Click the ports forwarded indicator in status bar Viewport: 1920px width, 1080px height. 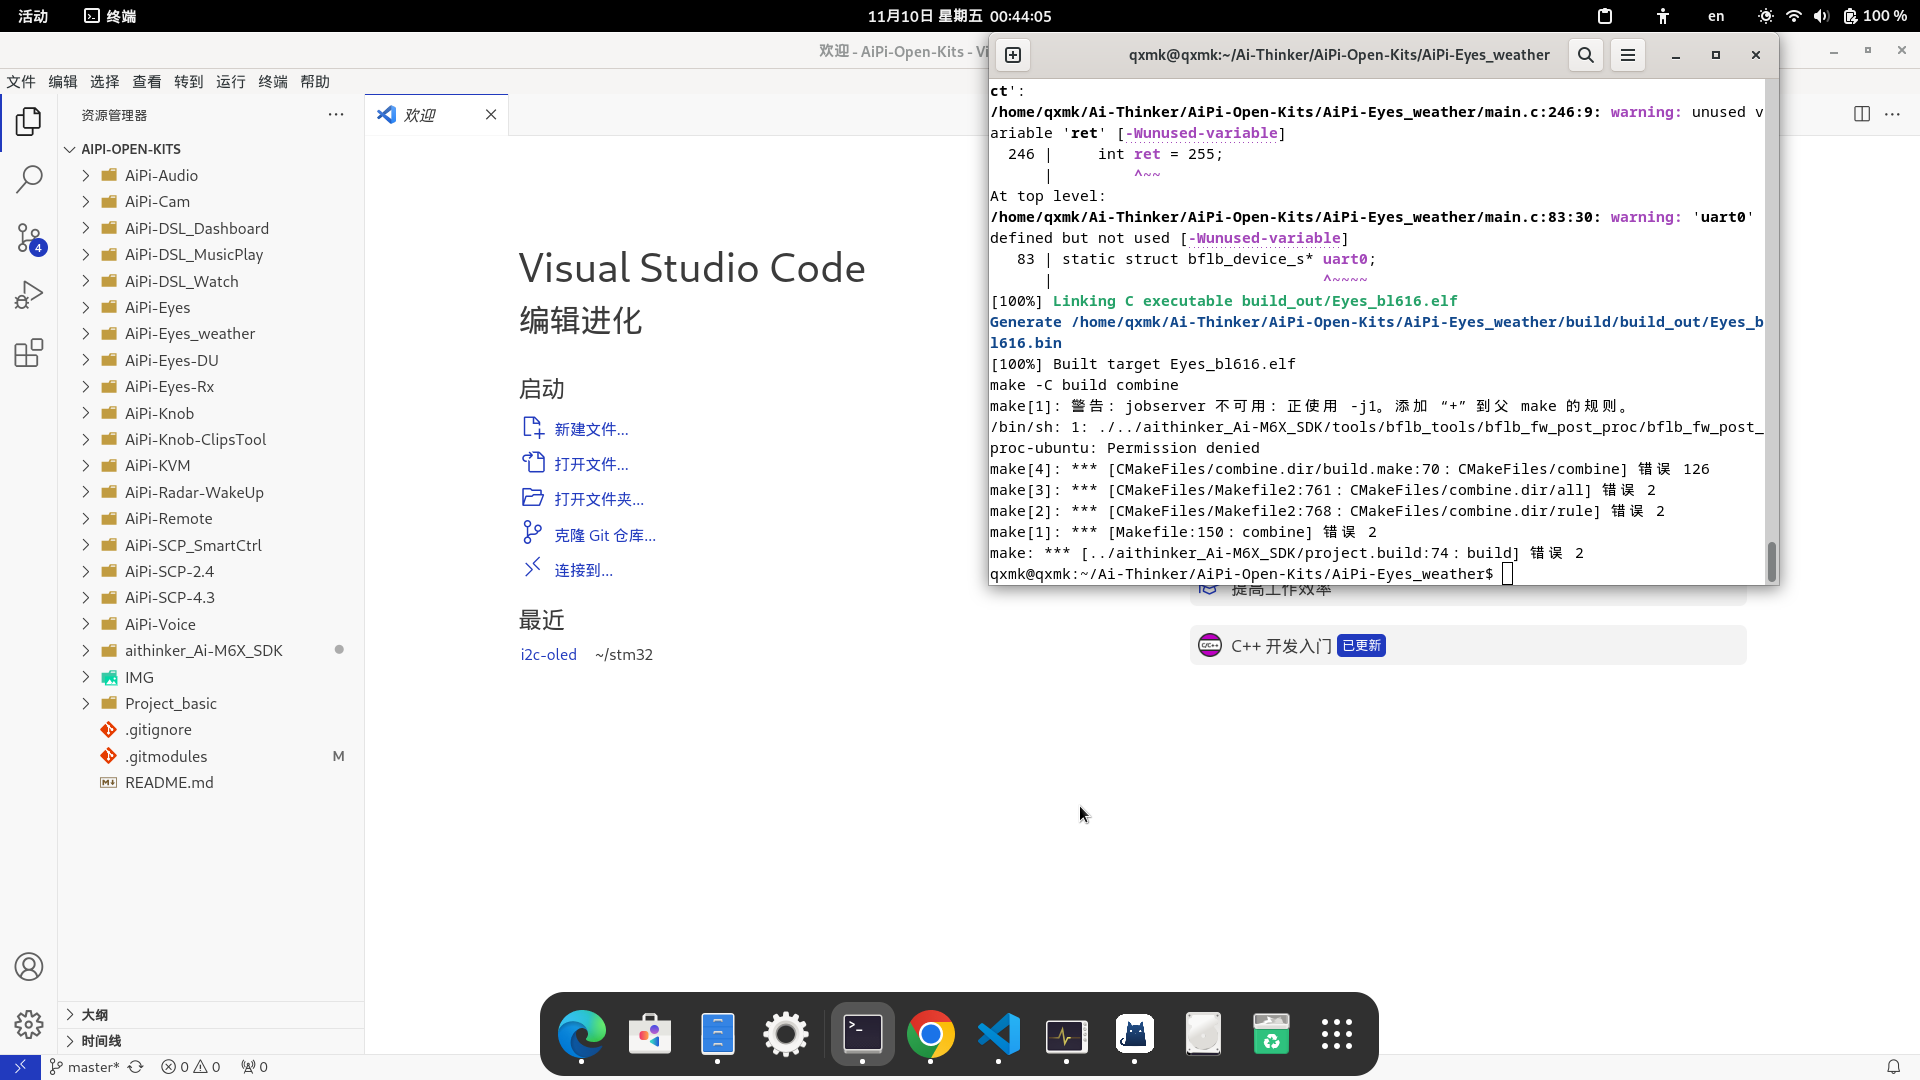pos(254,1067)
